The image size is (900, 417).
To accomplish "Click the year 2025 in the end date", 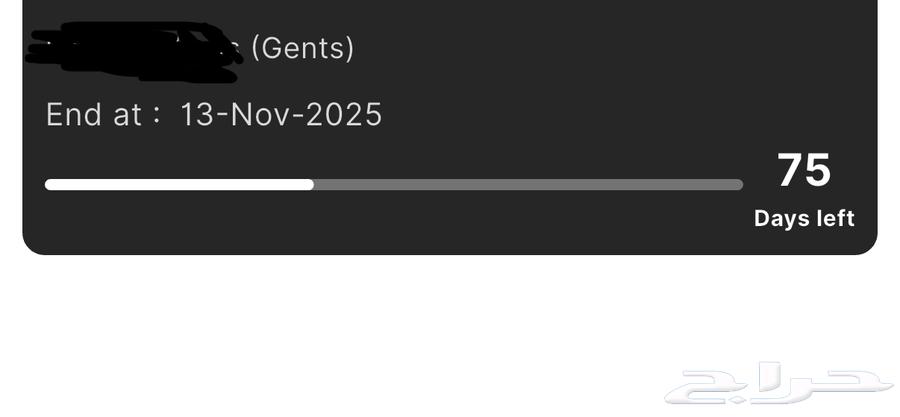I will [344, 114].
